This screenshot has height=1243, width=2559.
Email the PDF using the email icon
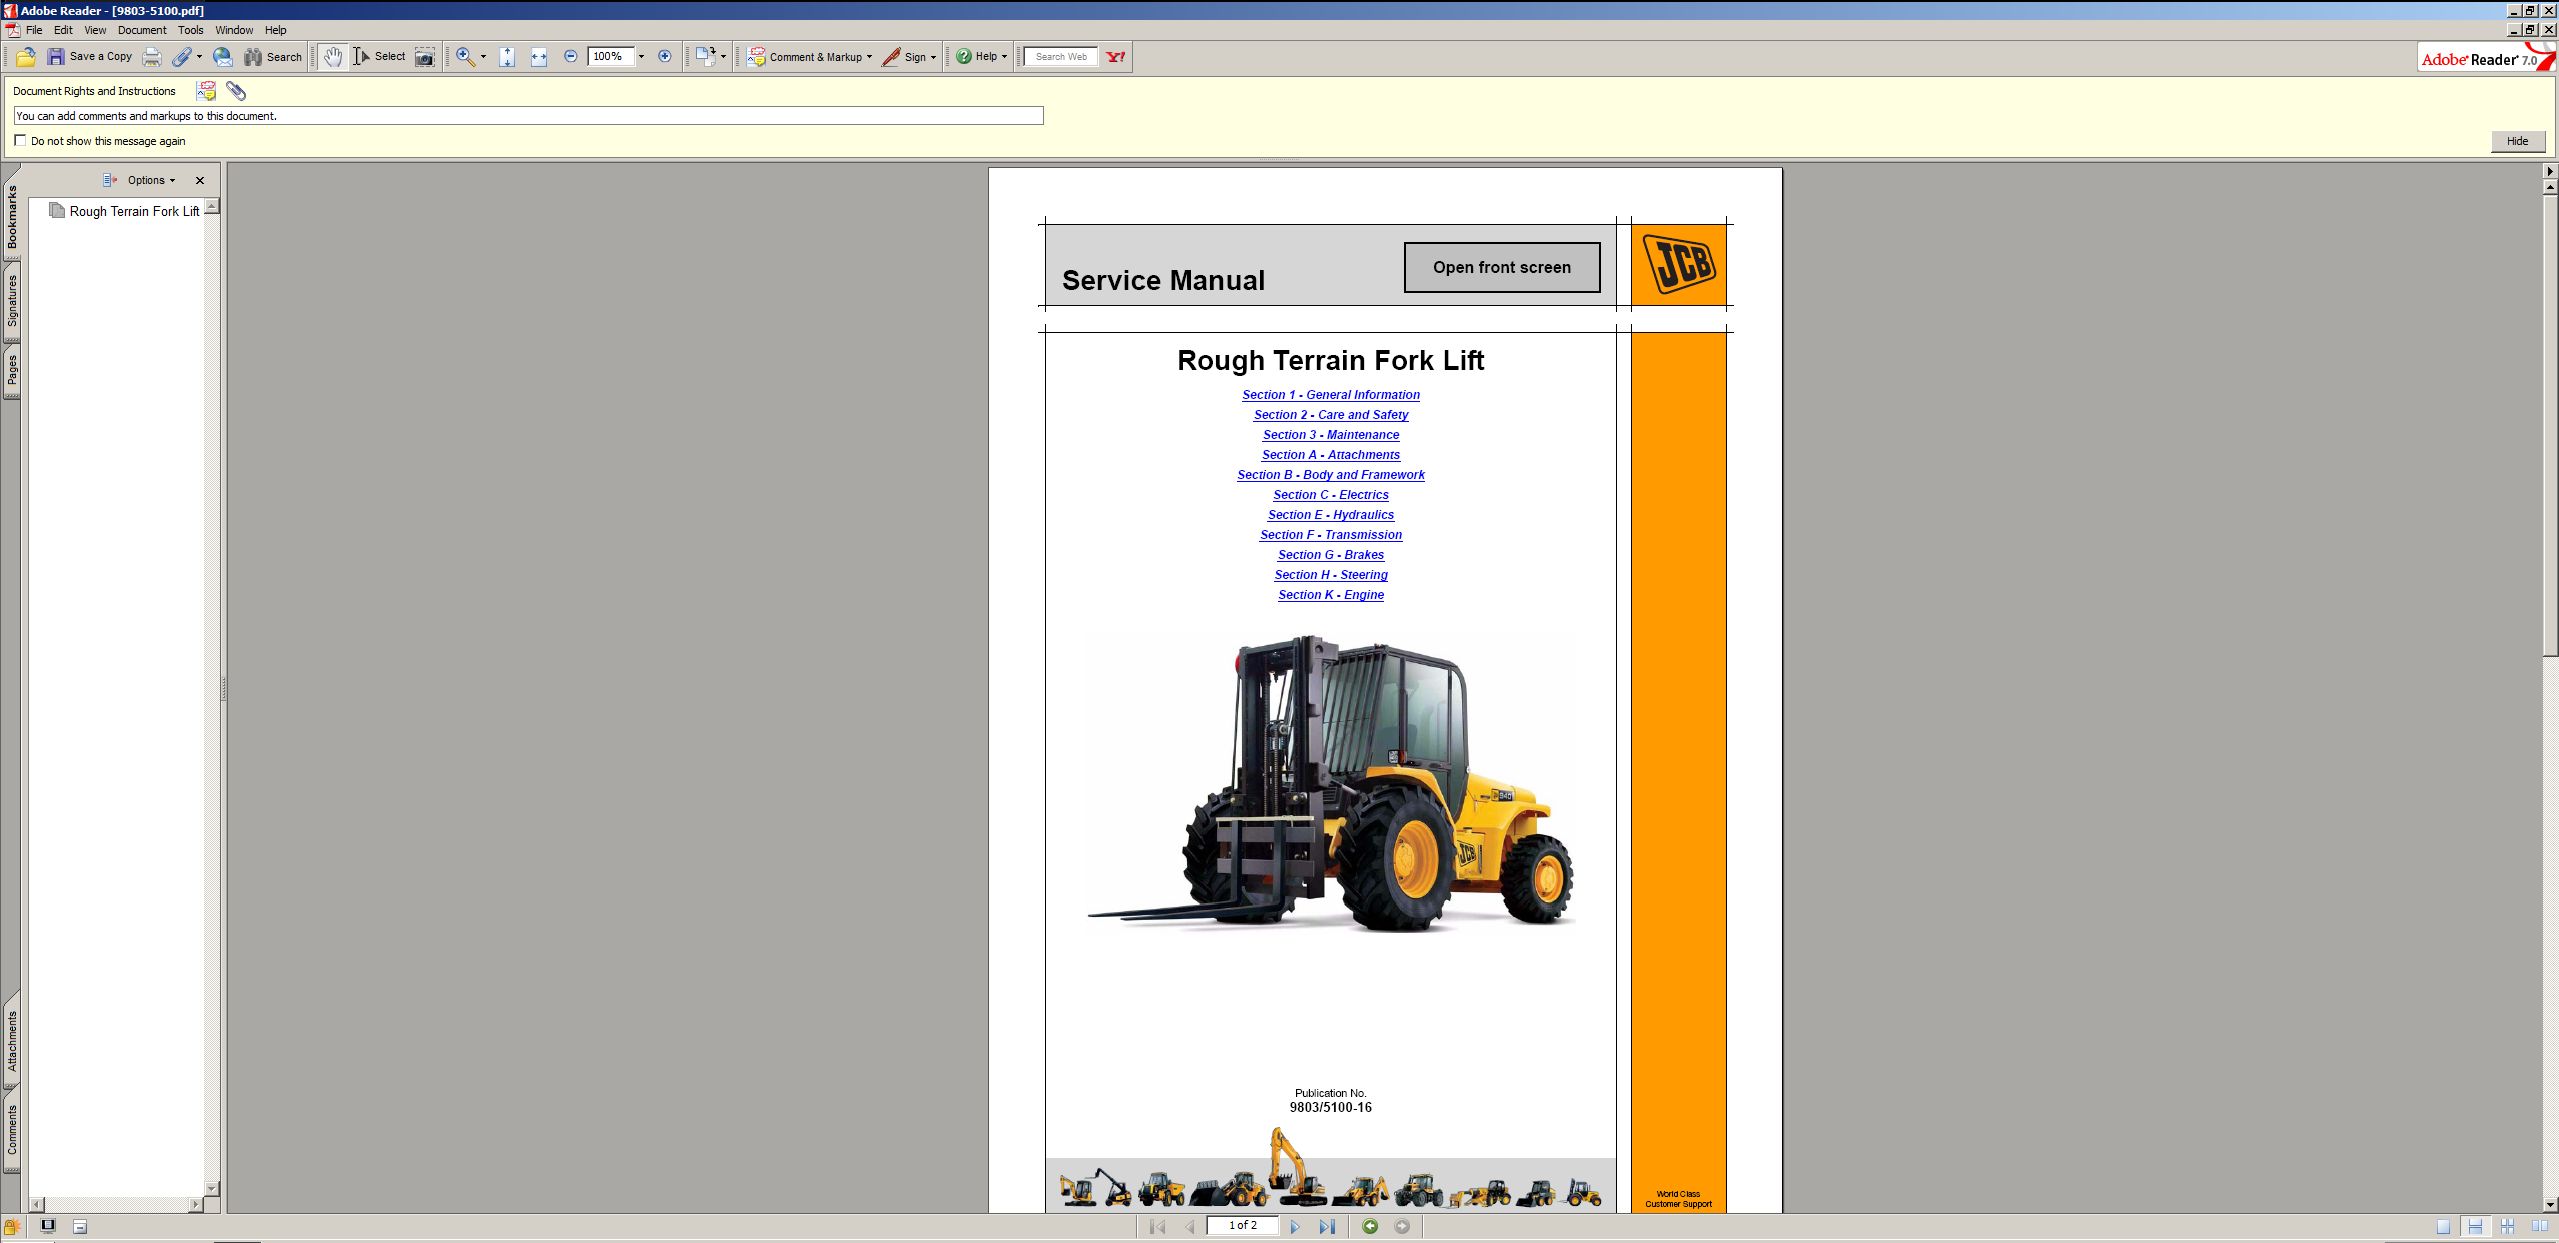[221, 57]
